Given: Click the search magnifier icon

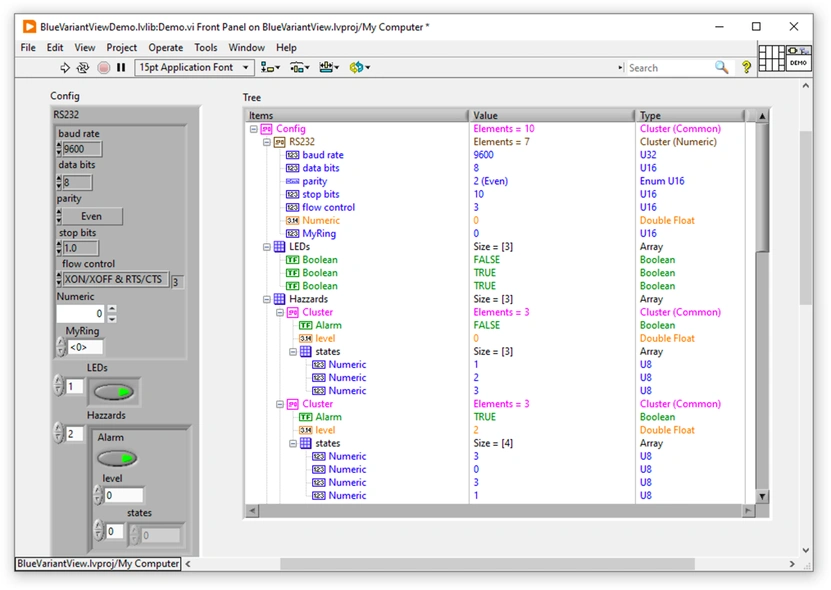Looking at the screenshot, I should coord(721,67).
